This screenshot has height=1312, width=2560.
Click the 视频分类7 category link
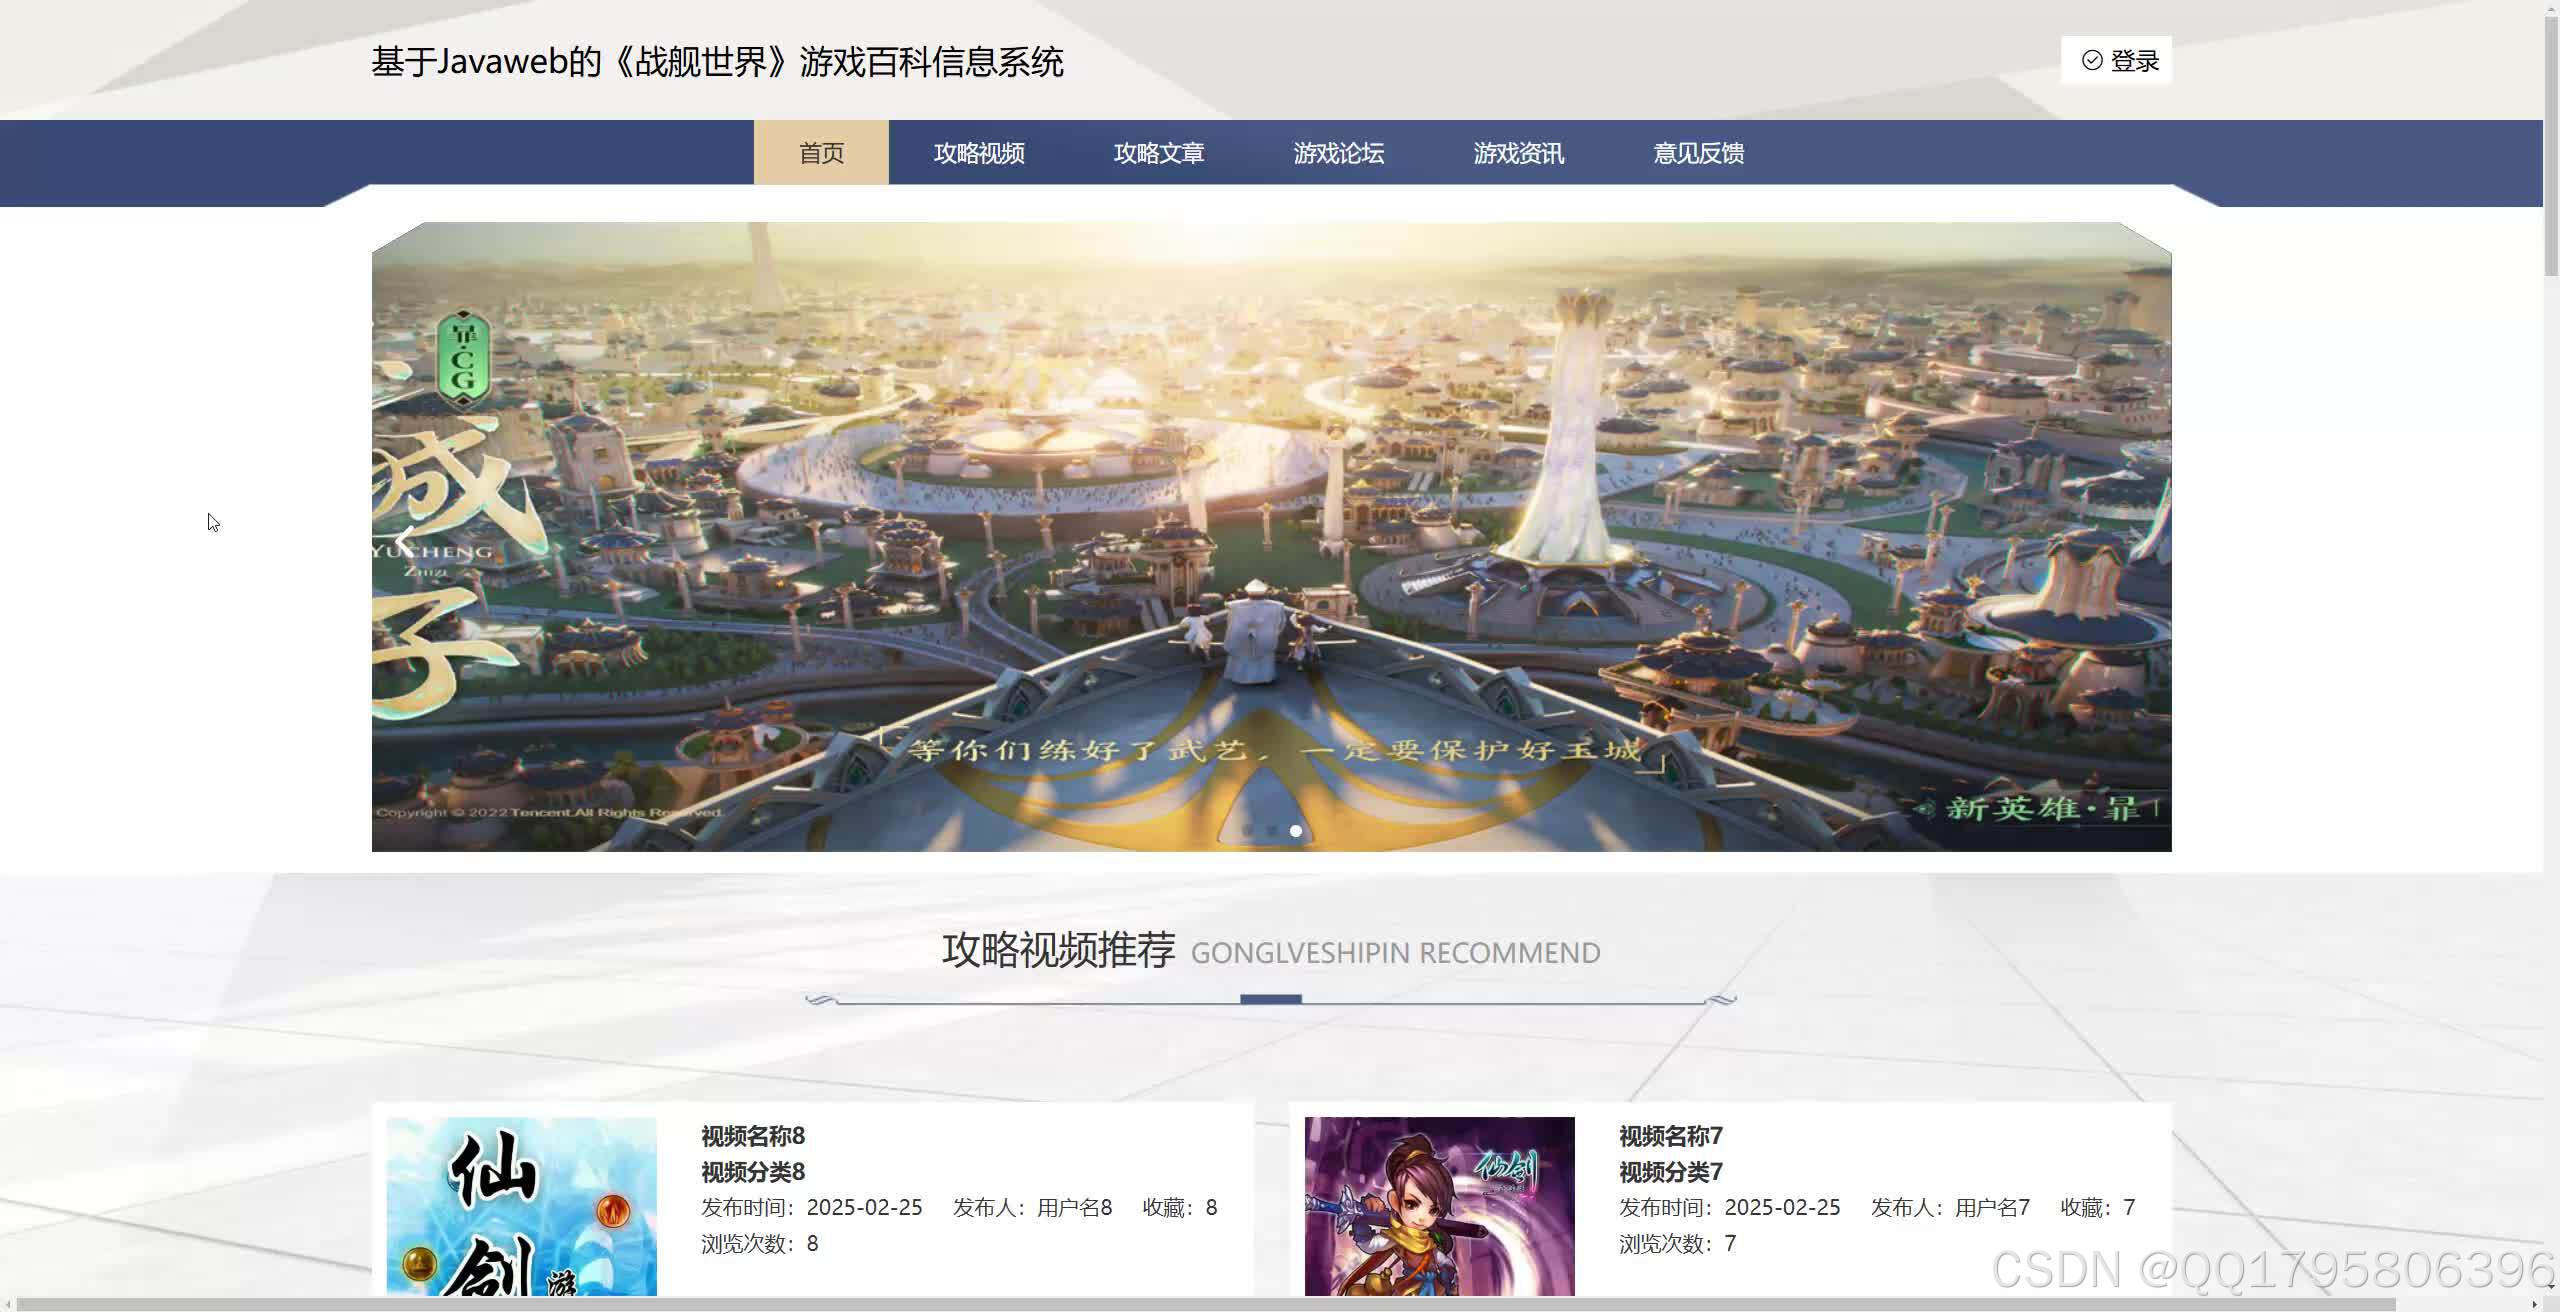[x=1670, y=1172]
